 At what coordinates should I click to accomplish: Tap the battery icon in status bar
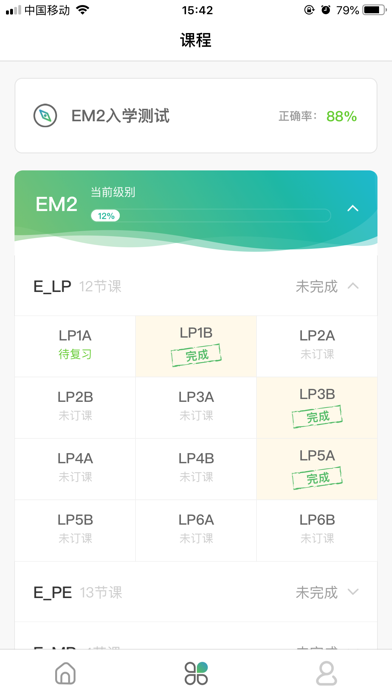374,10
